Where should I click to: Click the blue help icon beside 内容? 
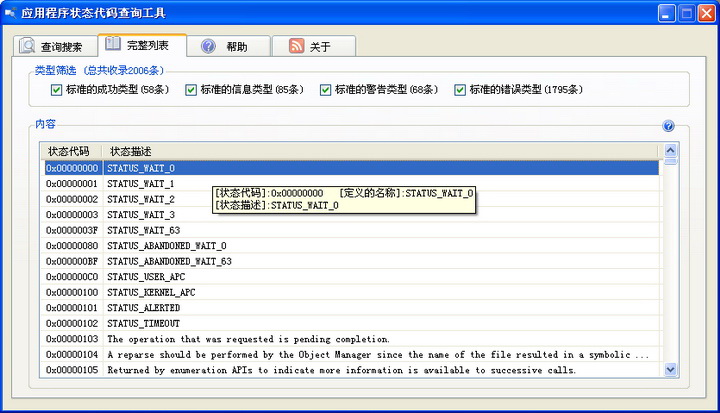[668, 126]
